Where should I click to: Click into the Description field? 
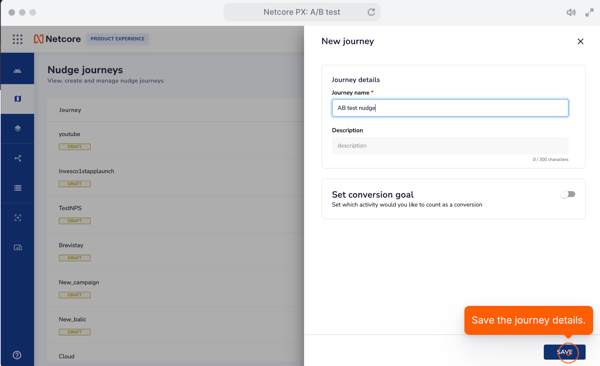(x=450, y=145)
